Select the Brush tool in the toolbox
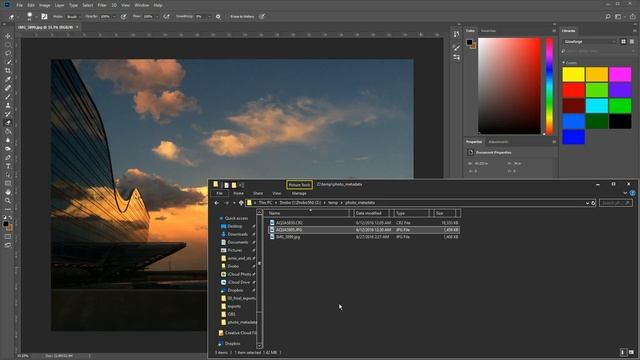 click(x=8, y=97)
